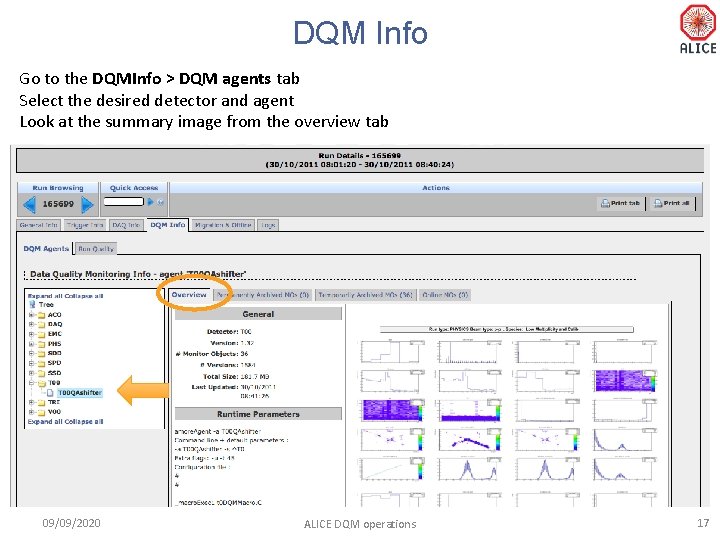Click the # Monitor Objects value 36
Image resolution: width=720 pixels, height=540 pixels.
click(x=244, y=354)
